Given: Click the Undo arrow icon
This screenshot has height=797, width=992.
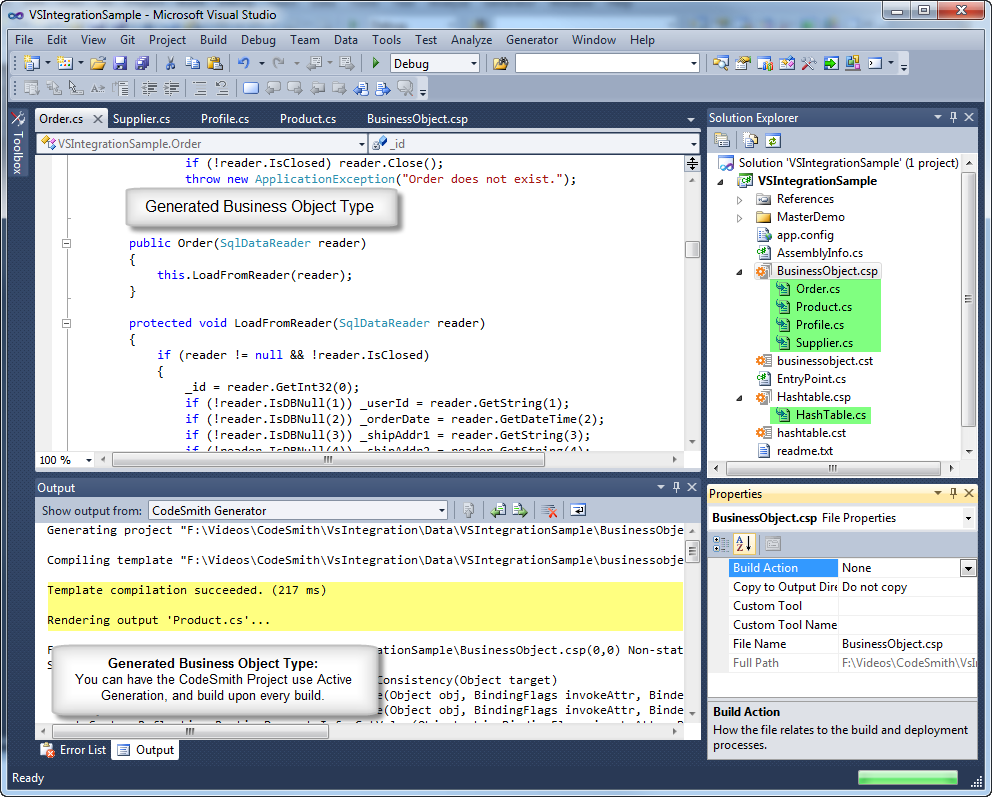Looking at the screenshot, I should click(x=244, y=63).
